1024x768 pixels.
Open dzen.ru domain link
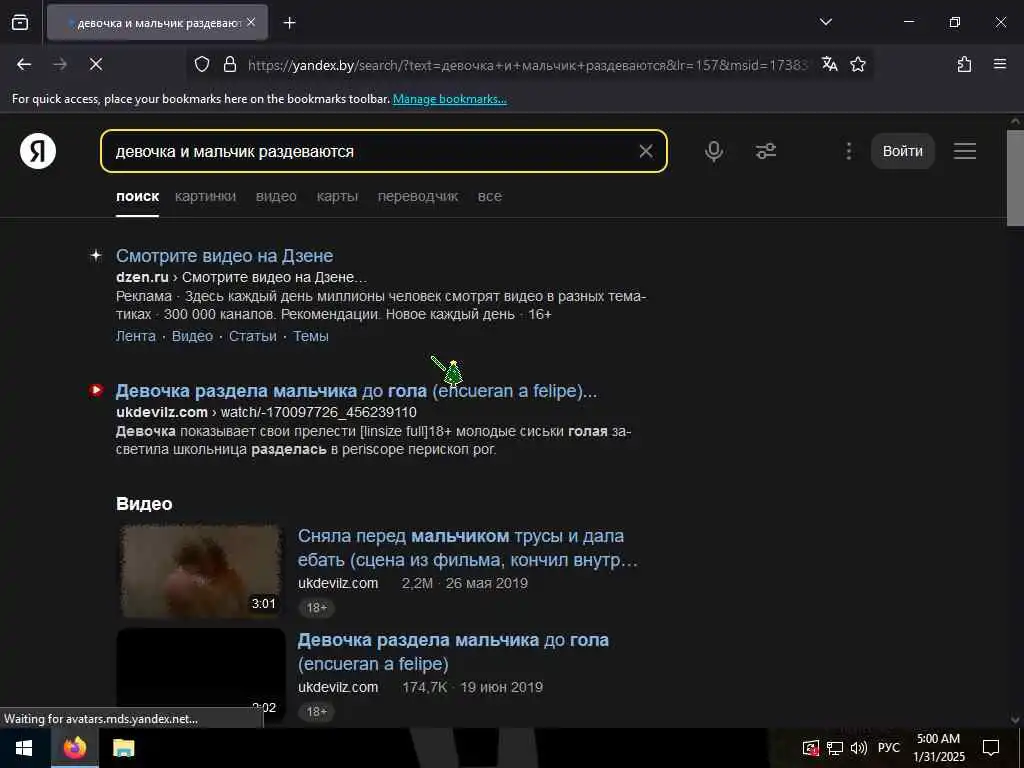pos(142,277)
